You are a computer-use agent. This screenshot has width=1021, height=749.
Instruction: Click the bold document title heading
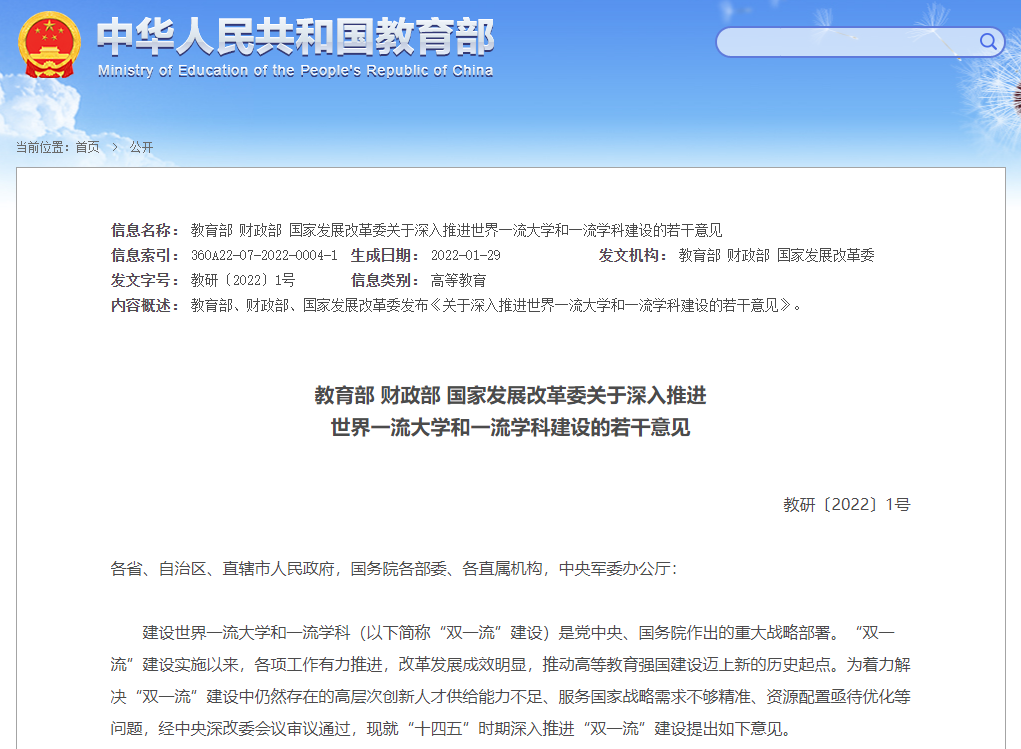[x=510, y=411]
